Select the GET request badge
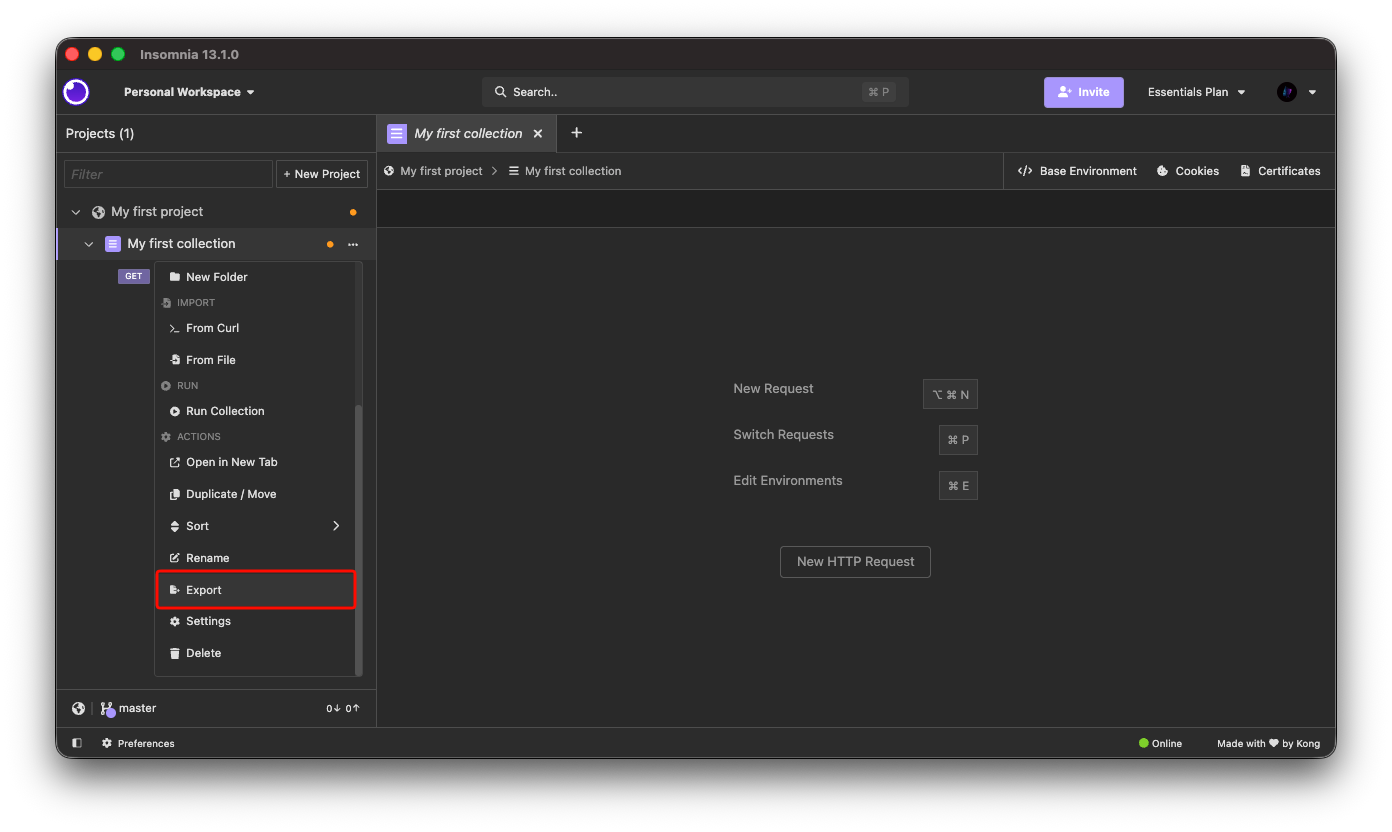This screenshot has width=1392, height=832. [x=133, y=276]
